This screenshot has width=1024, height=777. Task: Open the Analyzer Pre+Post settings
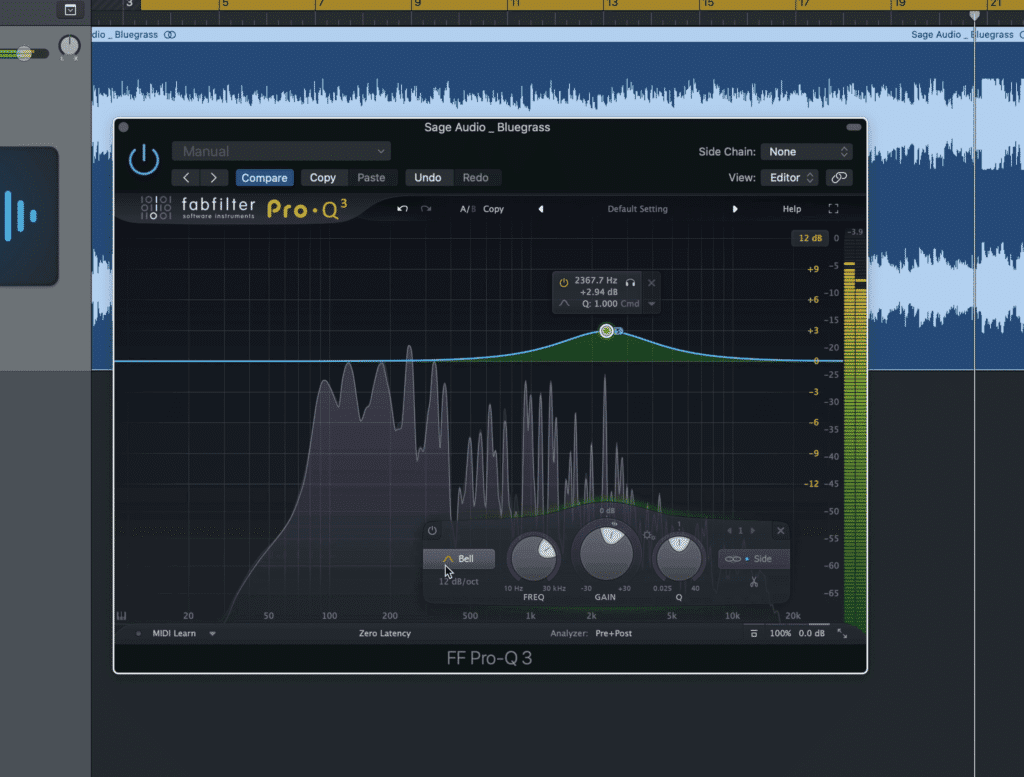click(613, 633)
